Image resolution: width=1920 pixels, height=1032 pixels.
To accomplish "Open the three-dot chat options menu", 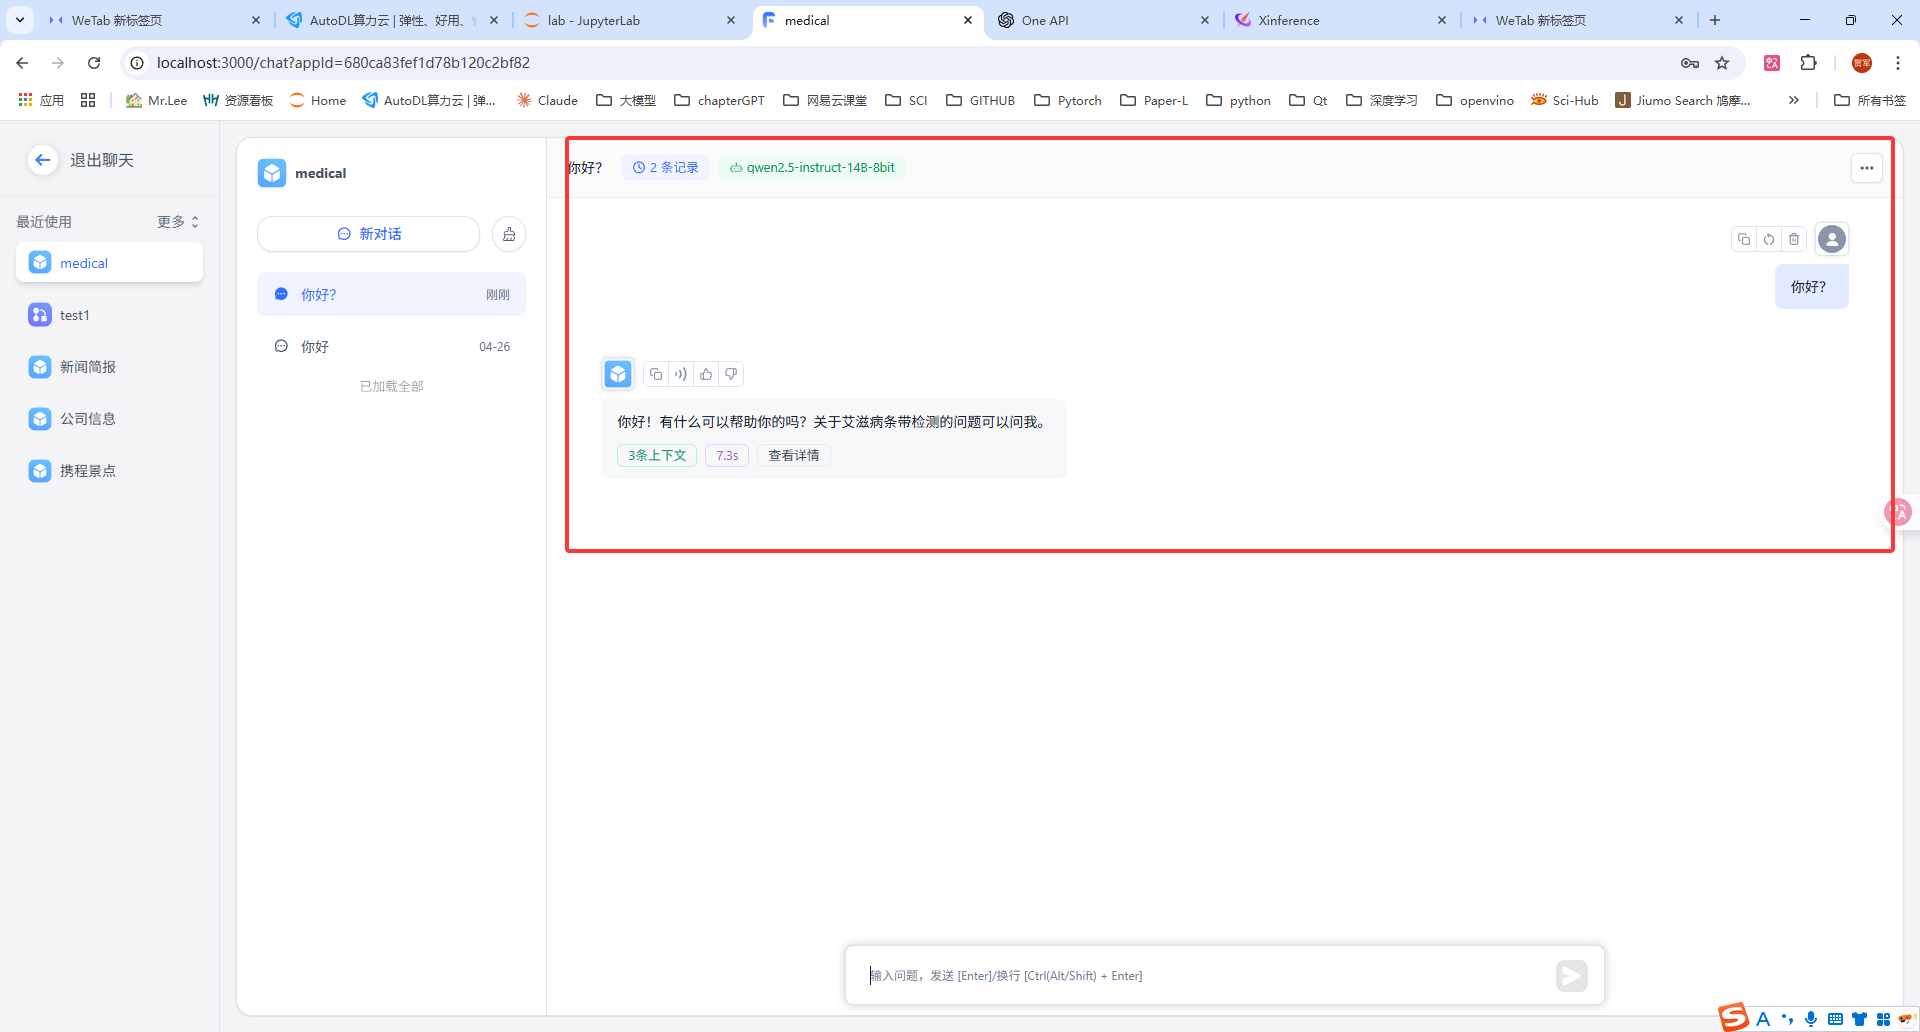I will pyautogui.click(x=1866, y=168).
